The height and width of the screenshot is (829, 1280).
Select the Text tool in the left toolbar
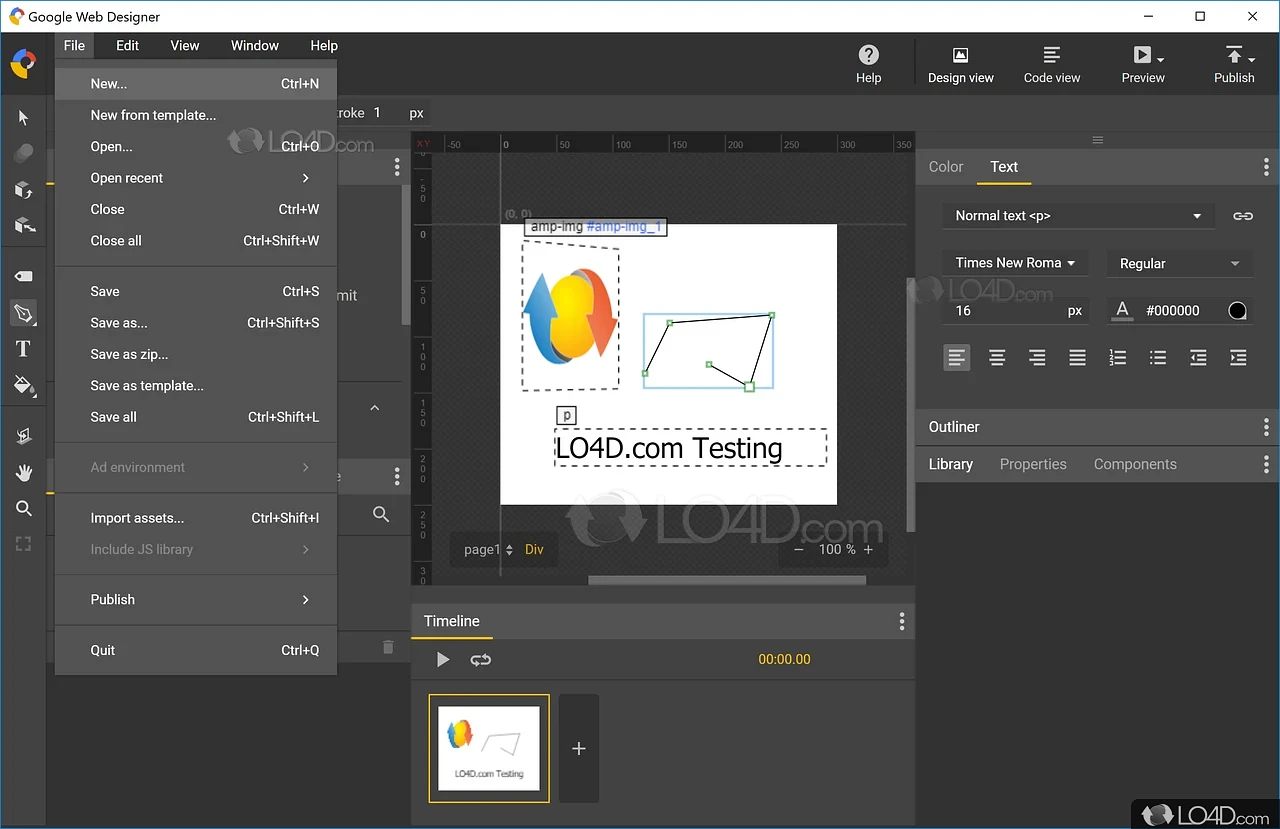click(x=23, y=349)
